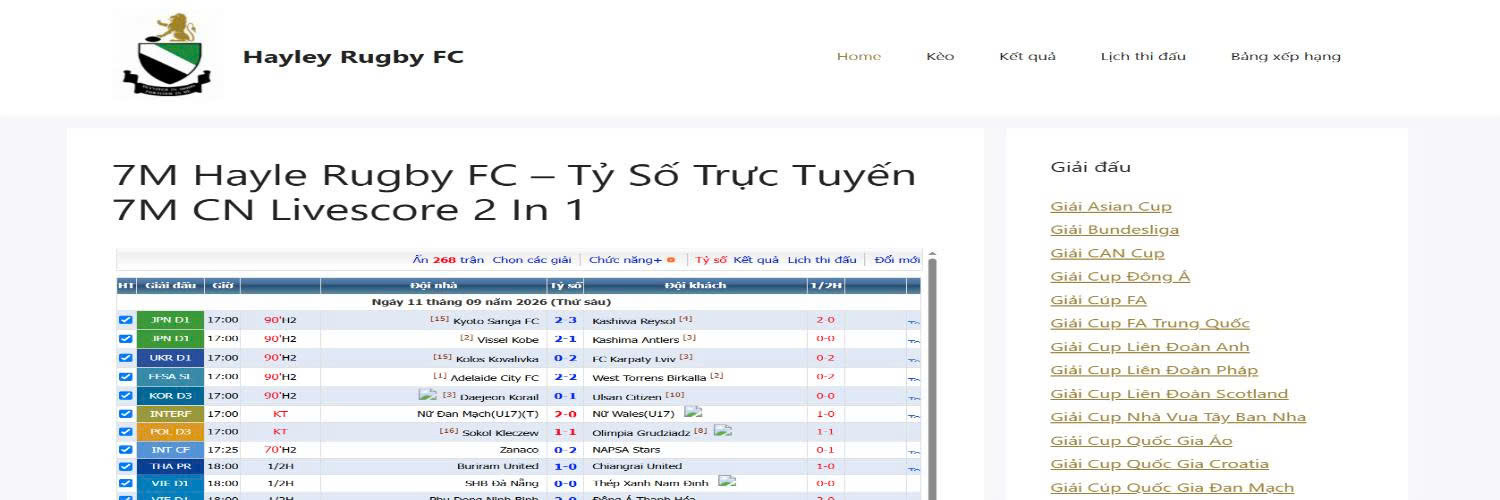Click the 2-2 score of Adelaide City match

click(x=565, y=377)
